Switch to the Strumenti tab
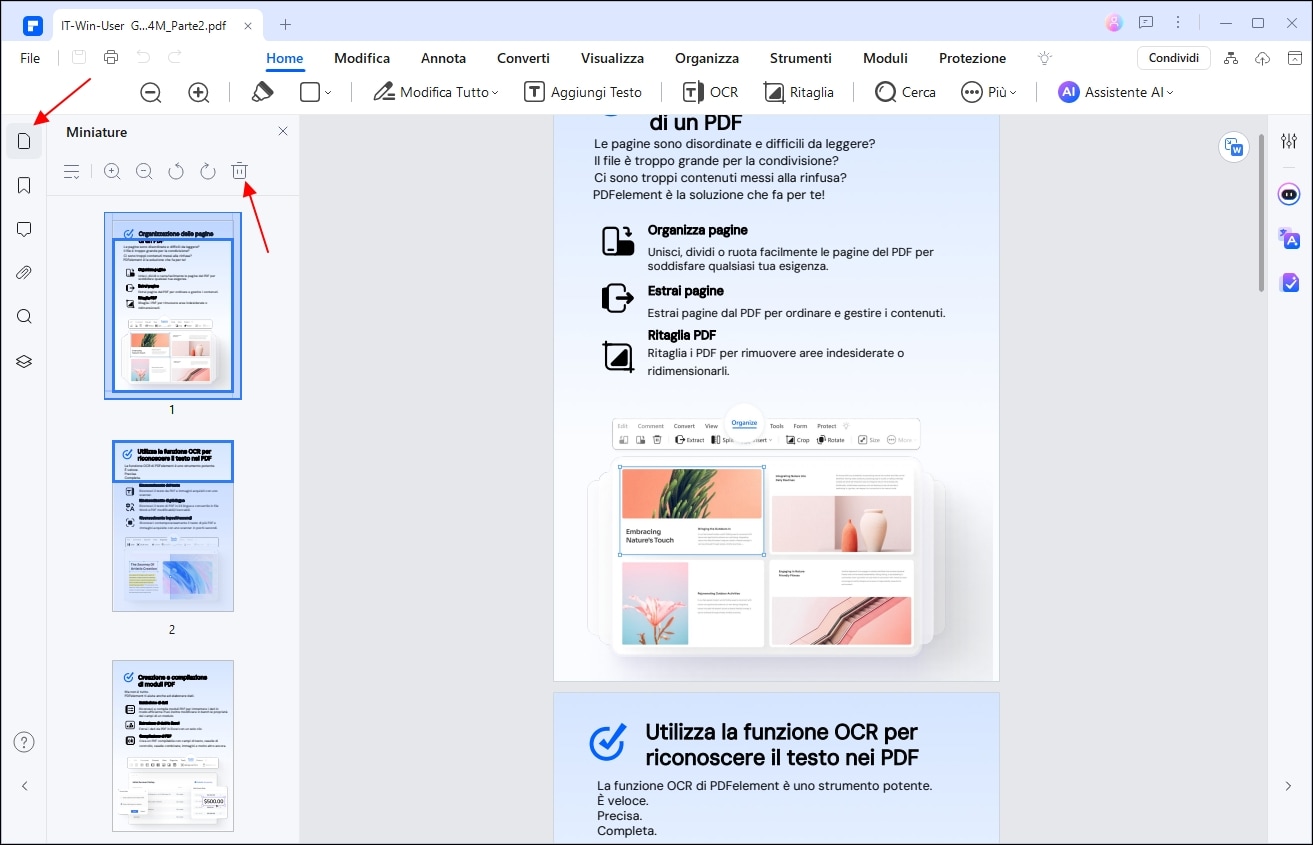The height and width of the screenshot is (845, 1313). point(800,58)
